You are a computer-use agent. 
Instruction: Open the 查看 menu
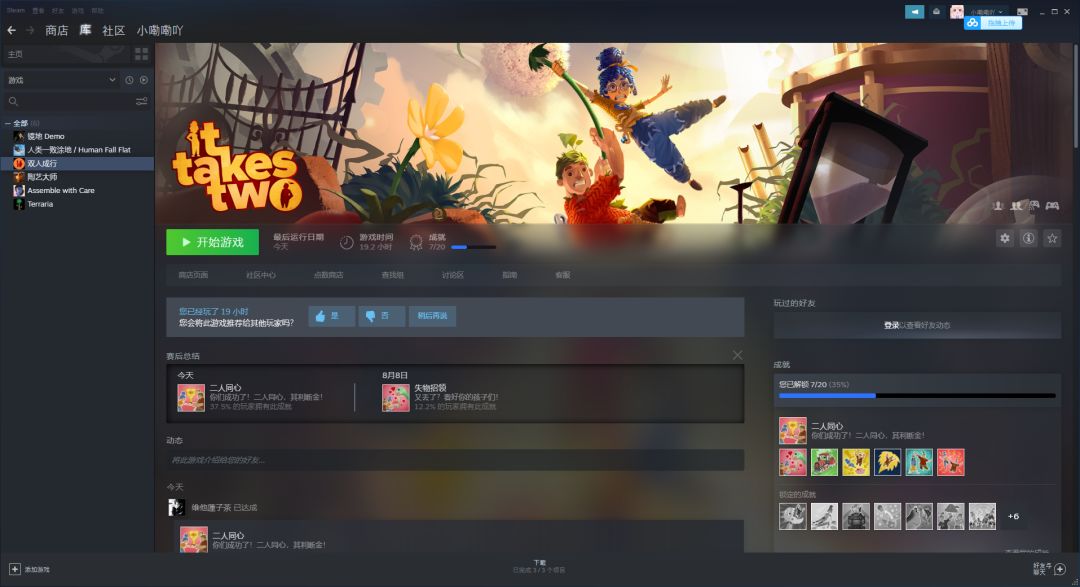[x=39, y=10]
